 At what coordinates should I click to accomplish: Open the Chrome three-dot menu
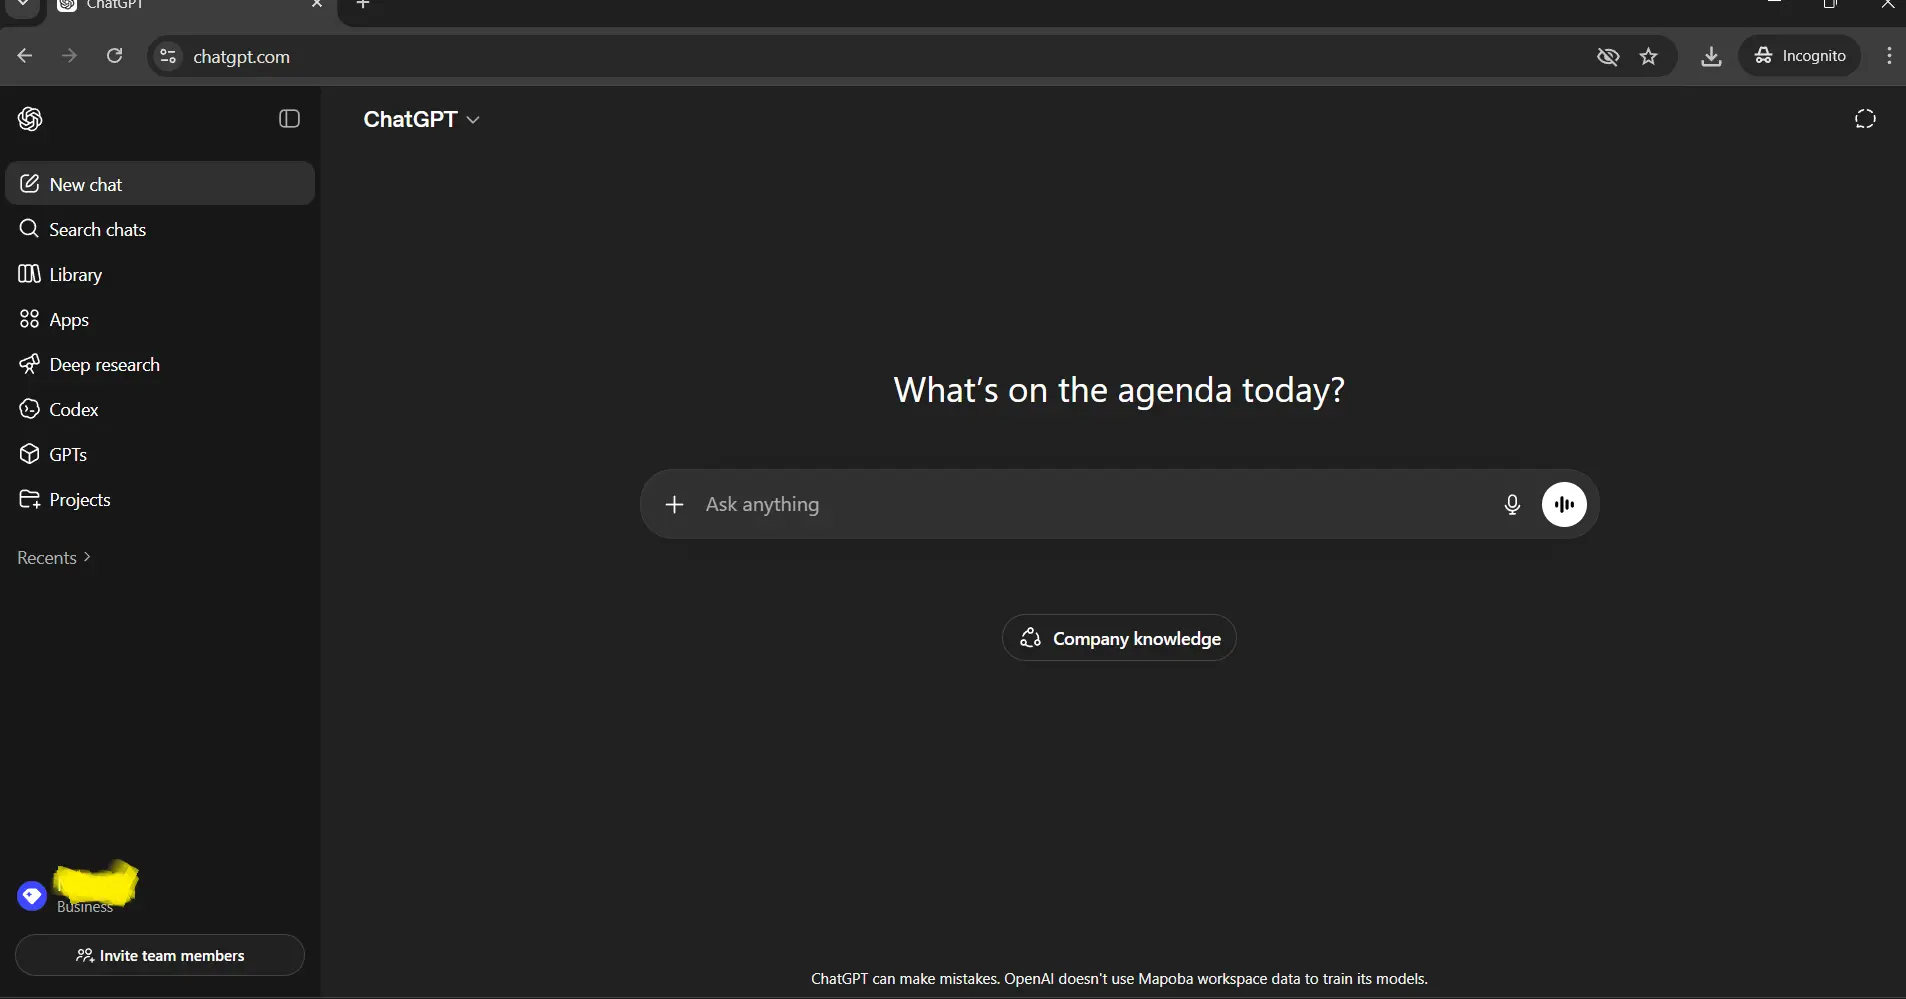1889,56
